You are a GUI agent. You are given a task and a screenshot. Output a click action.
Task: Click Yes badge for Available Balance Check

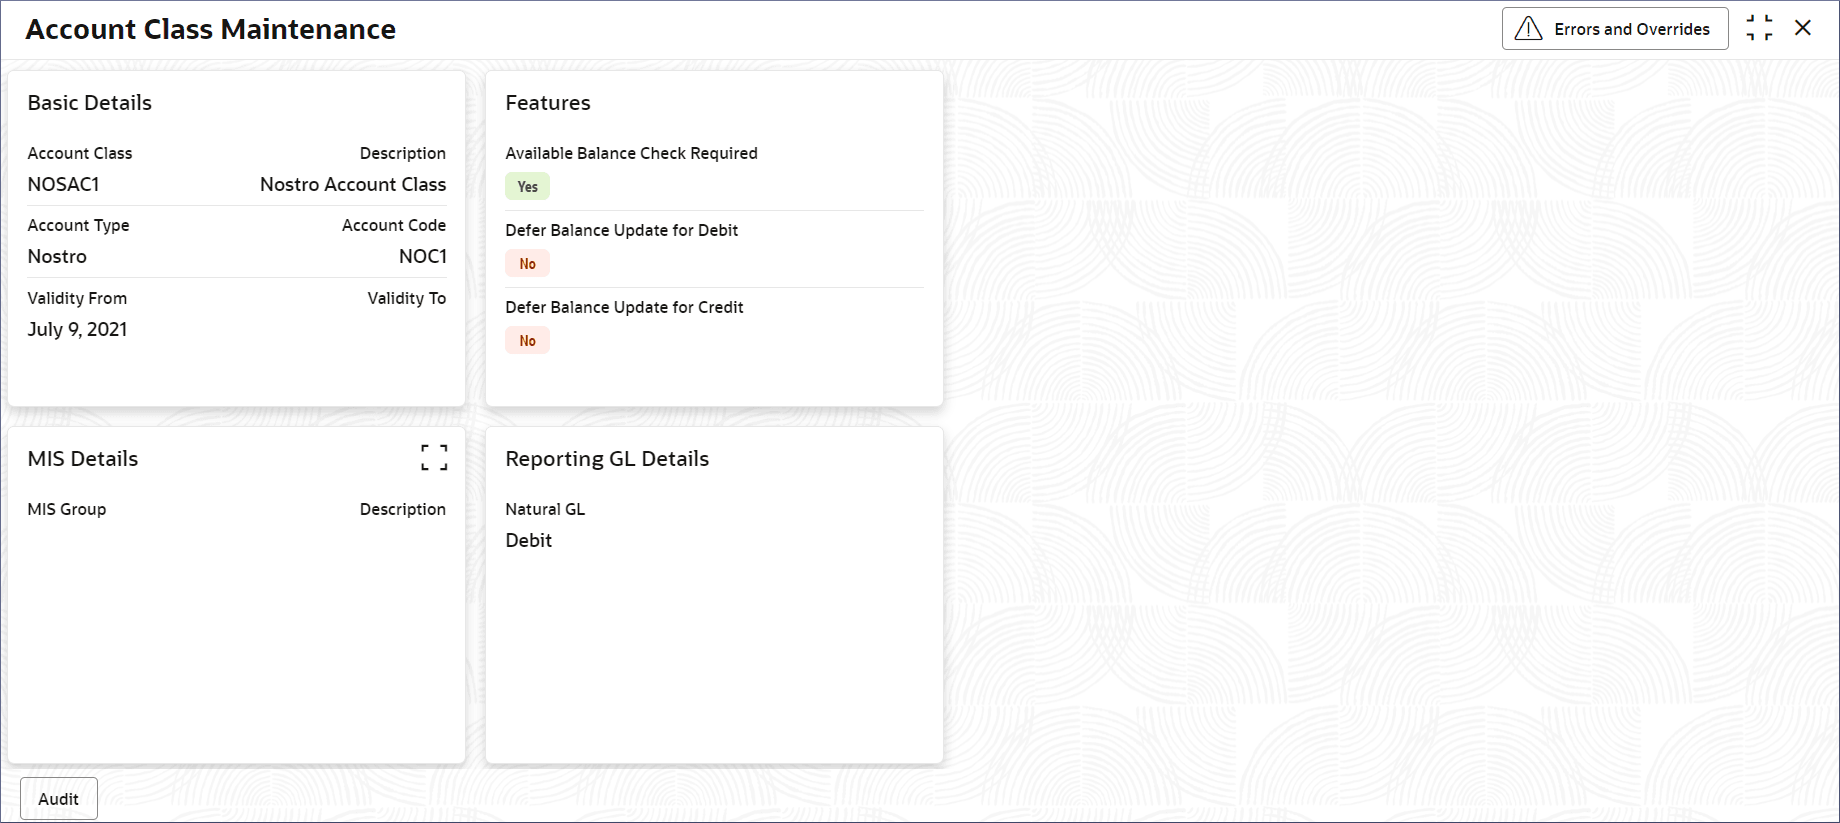(x=527, y=187)
